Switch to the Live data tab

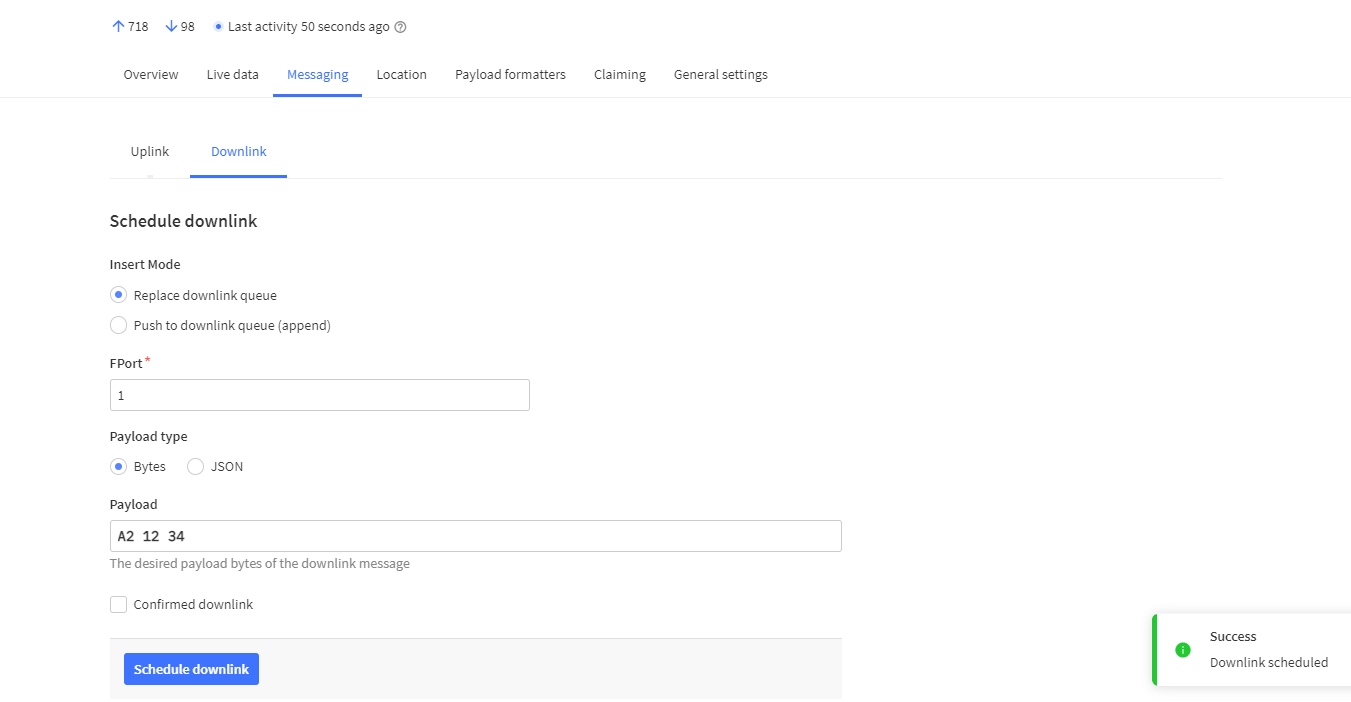[233, 75]
